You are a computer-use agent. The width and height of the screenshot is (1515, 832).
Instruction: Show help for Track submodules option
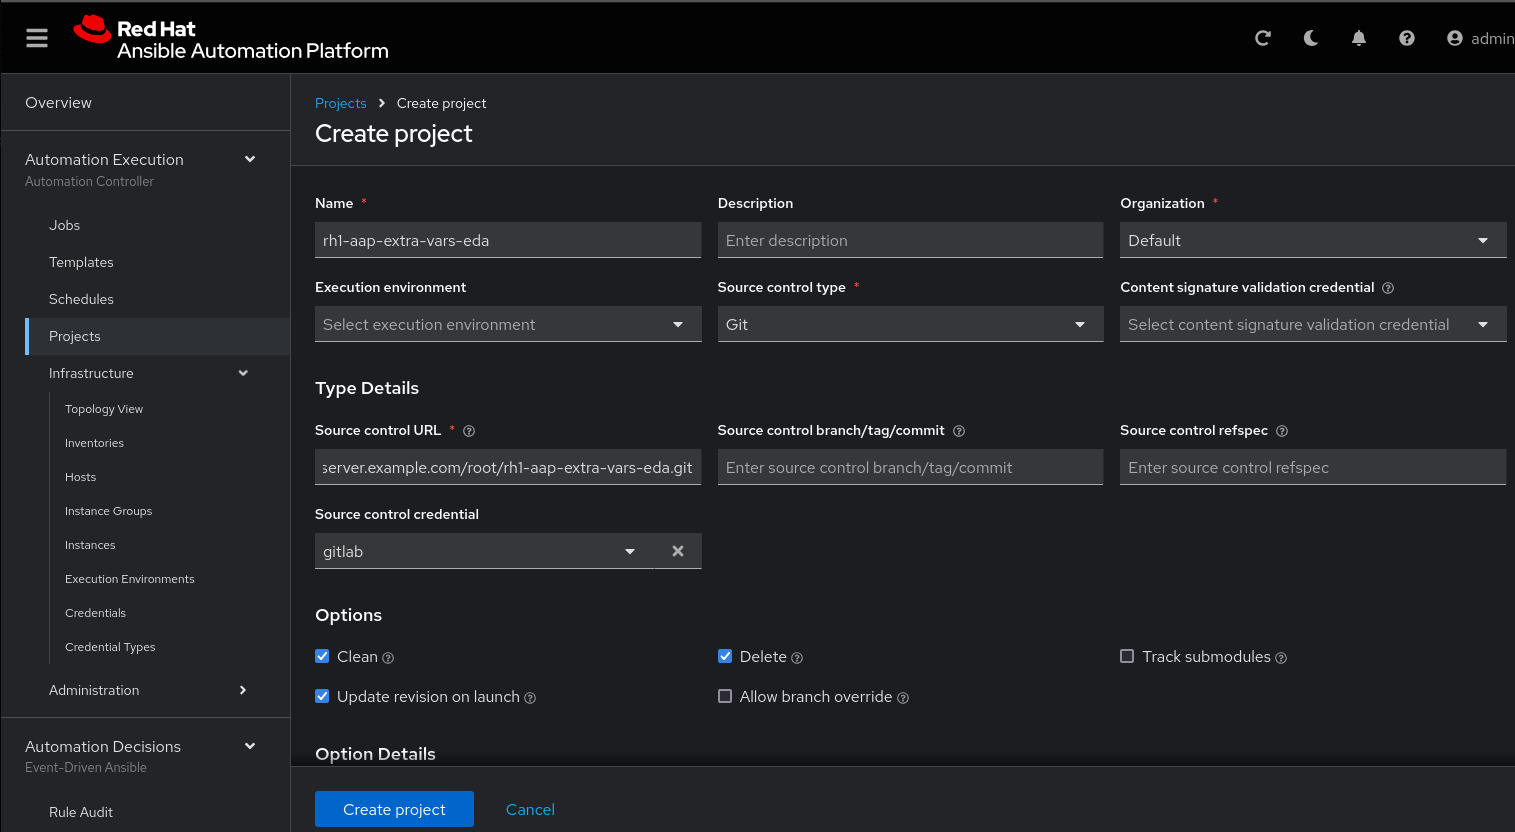click(1281, 658)
